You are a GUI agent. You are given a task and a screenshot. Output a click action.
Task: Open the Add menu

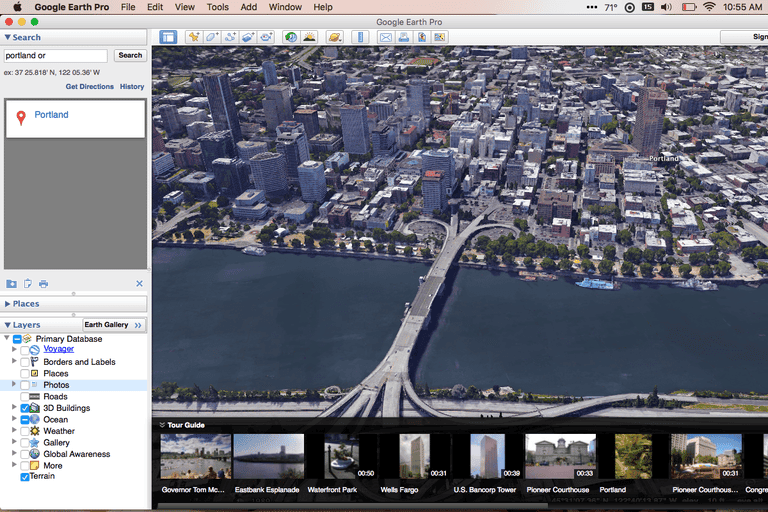click(248, 7)
